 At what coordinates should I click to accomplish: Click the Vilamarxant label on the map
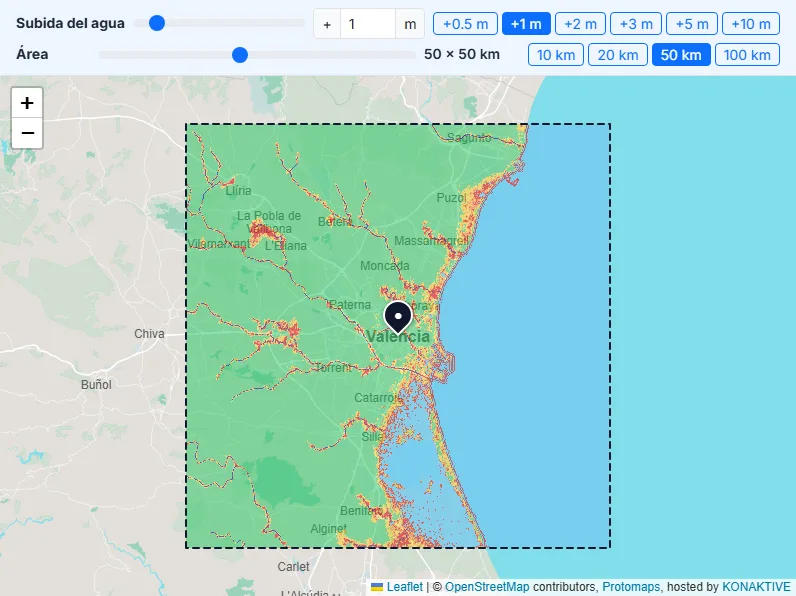pos(219,244)
